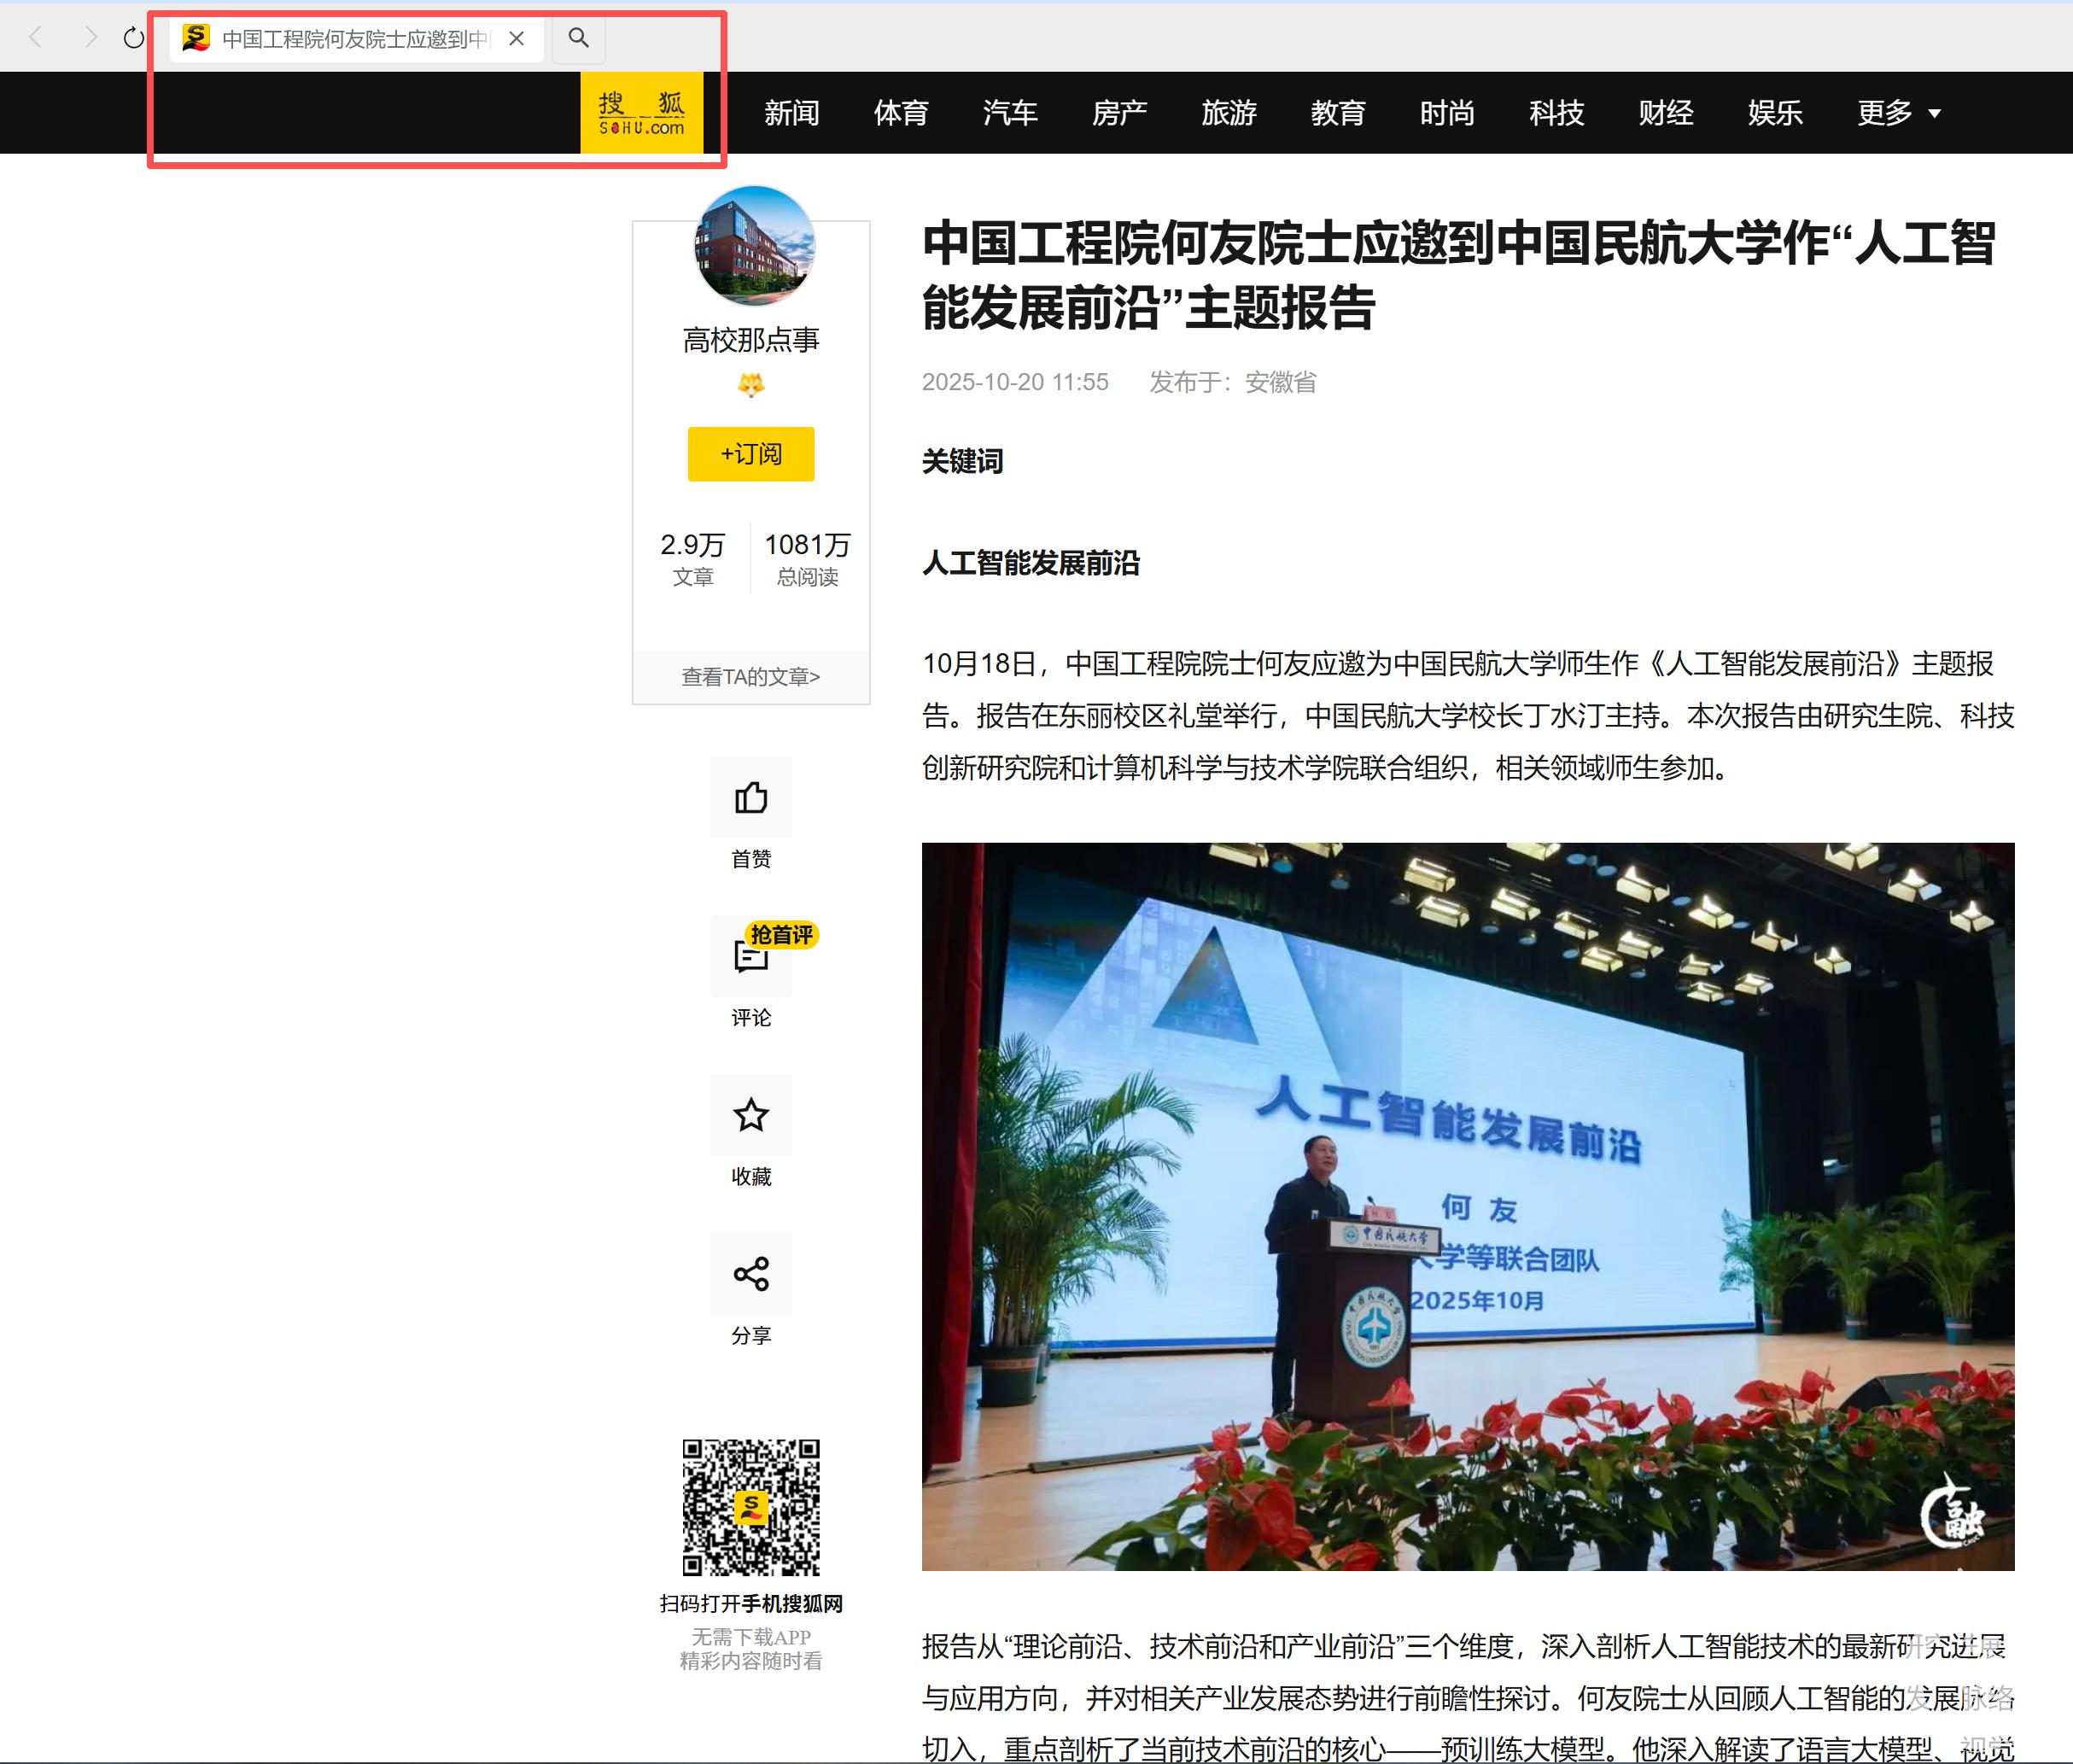Go to the 财经 section
Viewport: 2073px width, 1764px height.
click(1665, 113)
